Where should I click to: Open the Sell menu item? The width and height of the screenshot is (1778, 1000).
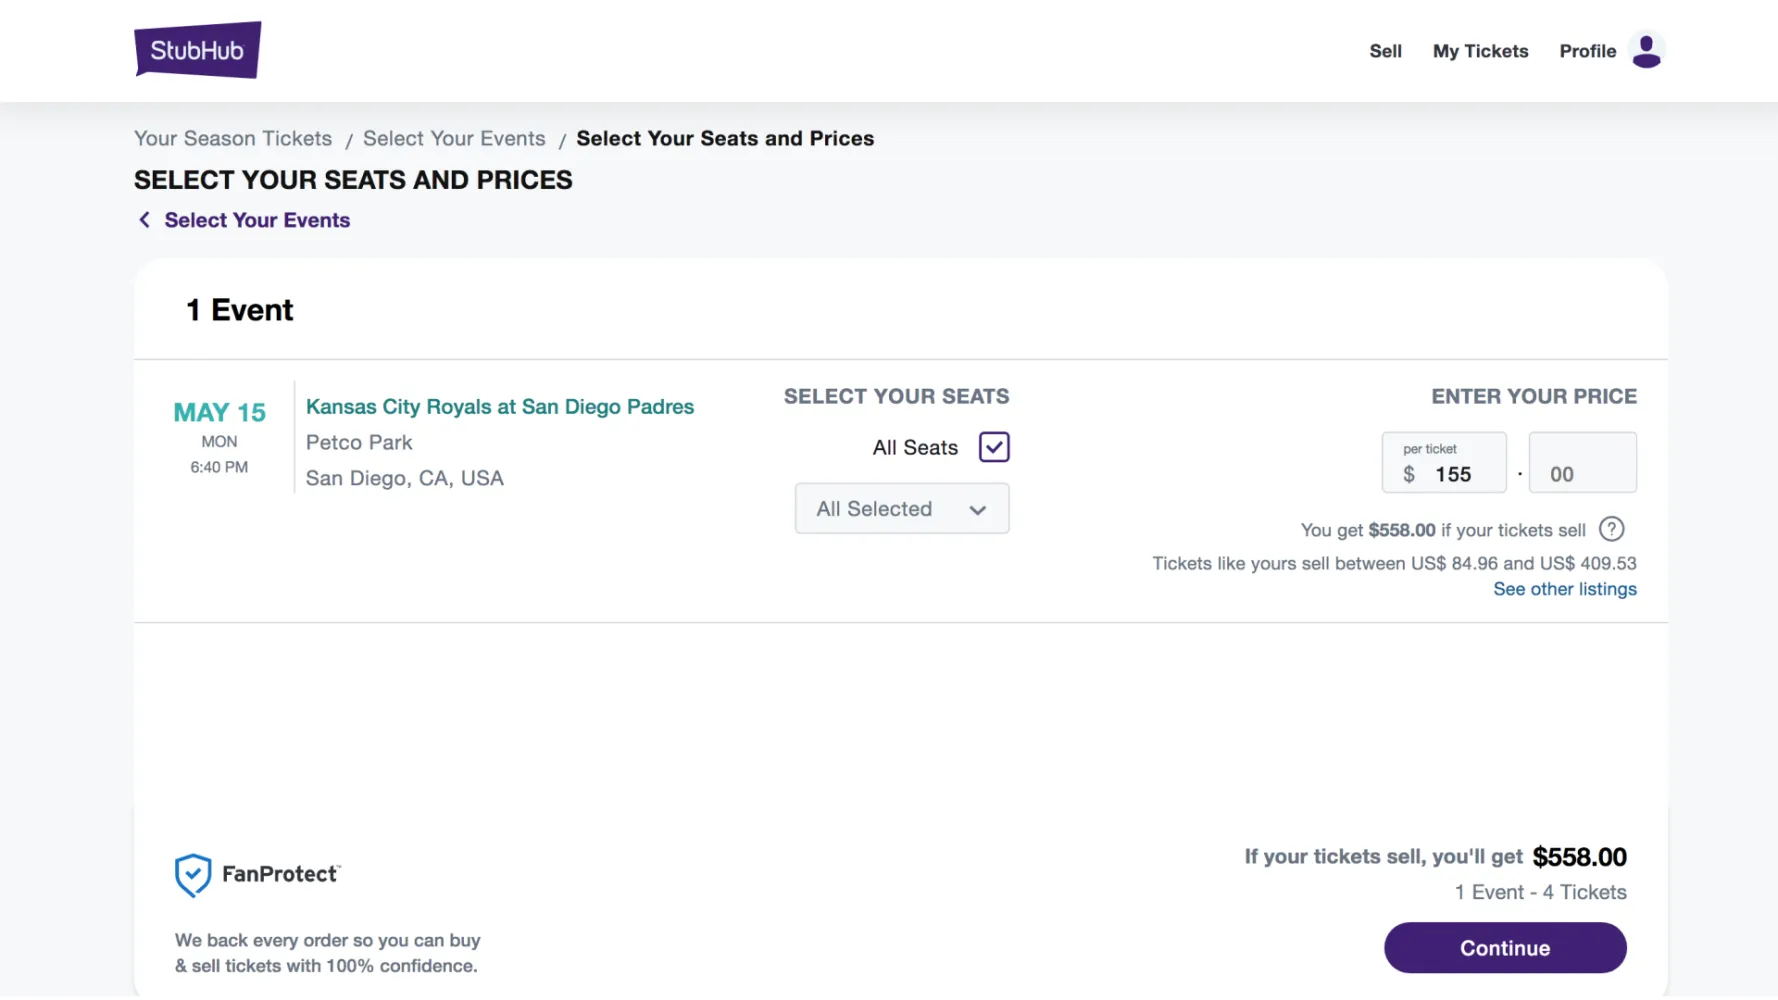point(1385,51)
